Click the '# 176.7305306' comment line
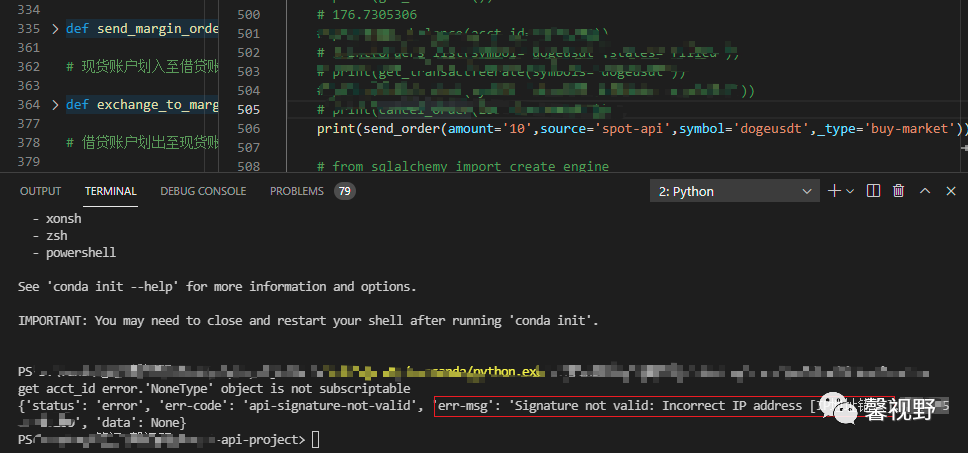The height and width of the screenshot is (453, 968). pos(367,14)
